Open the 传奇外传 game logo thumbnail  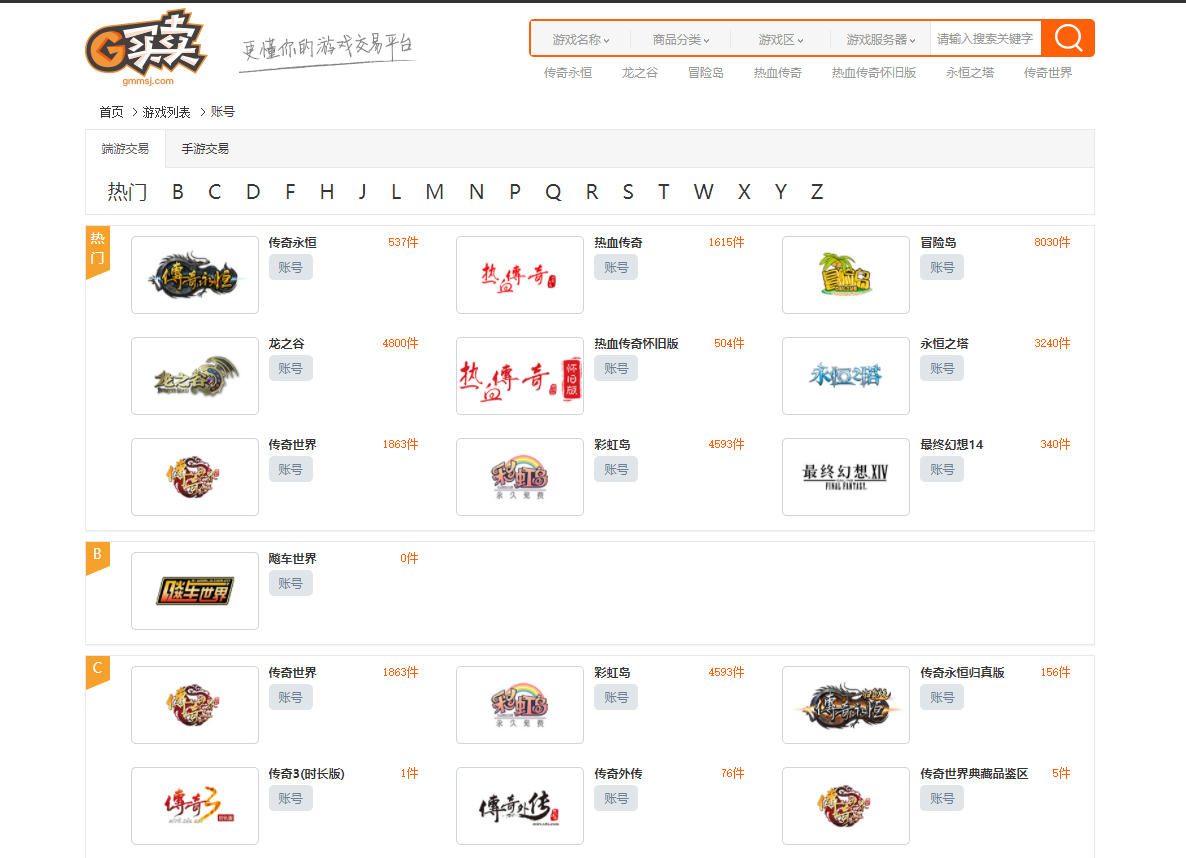(x=520, y=806)
